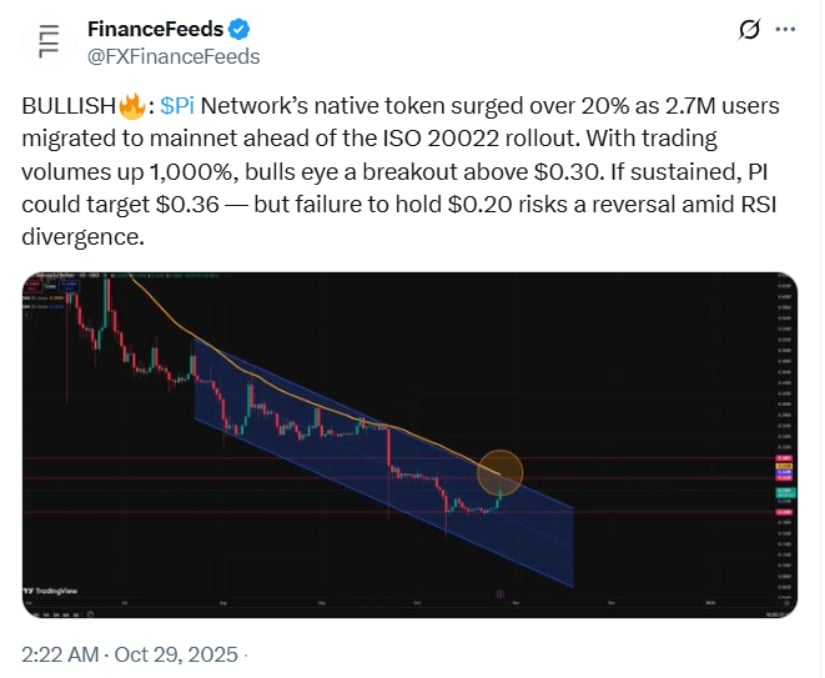Click the blue verified badge
Screen dimensions: 825x678
(x=239, y=29)
